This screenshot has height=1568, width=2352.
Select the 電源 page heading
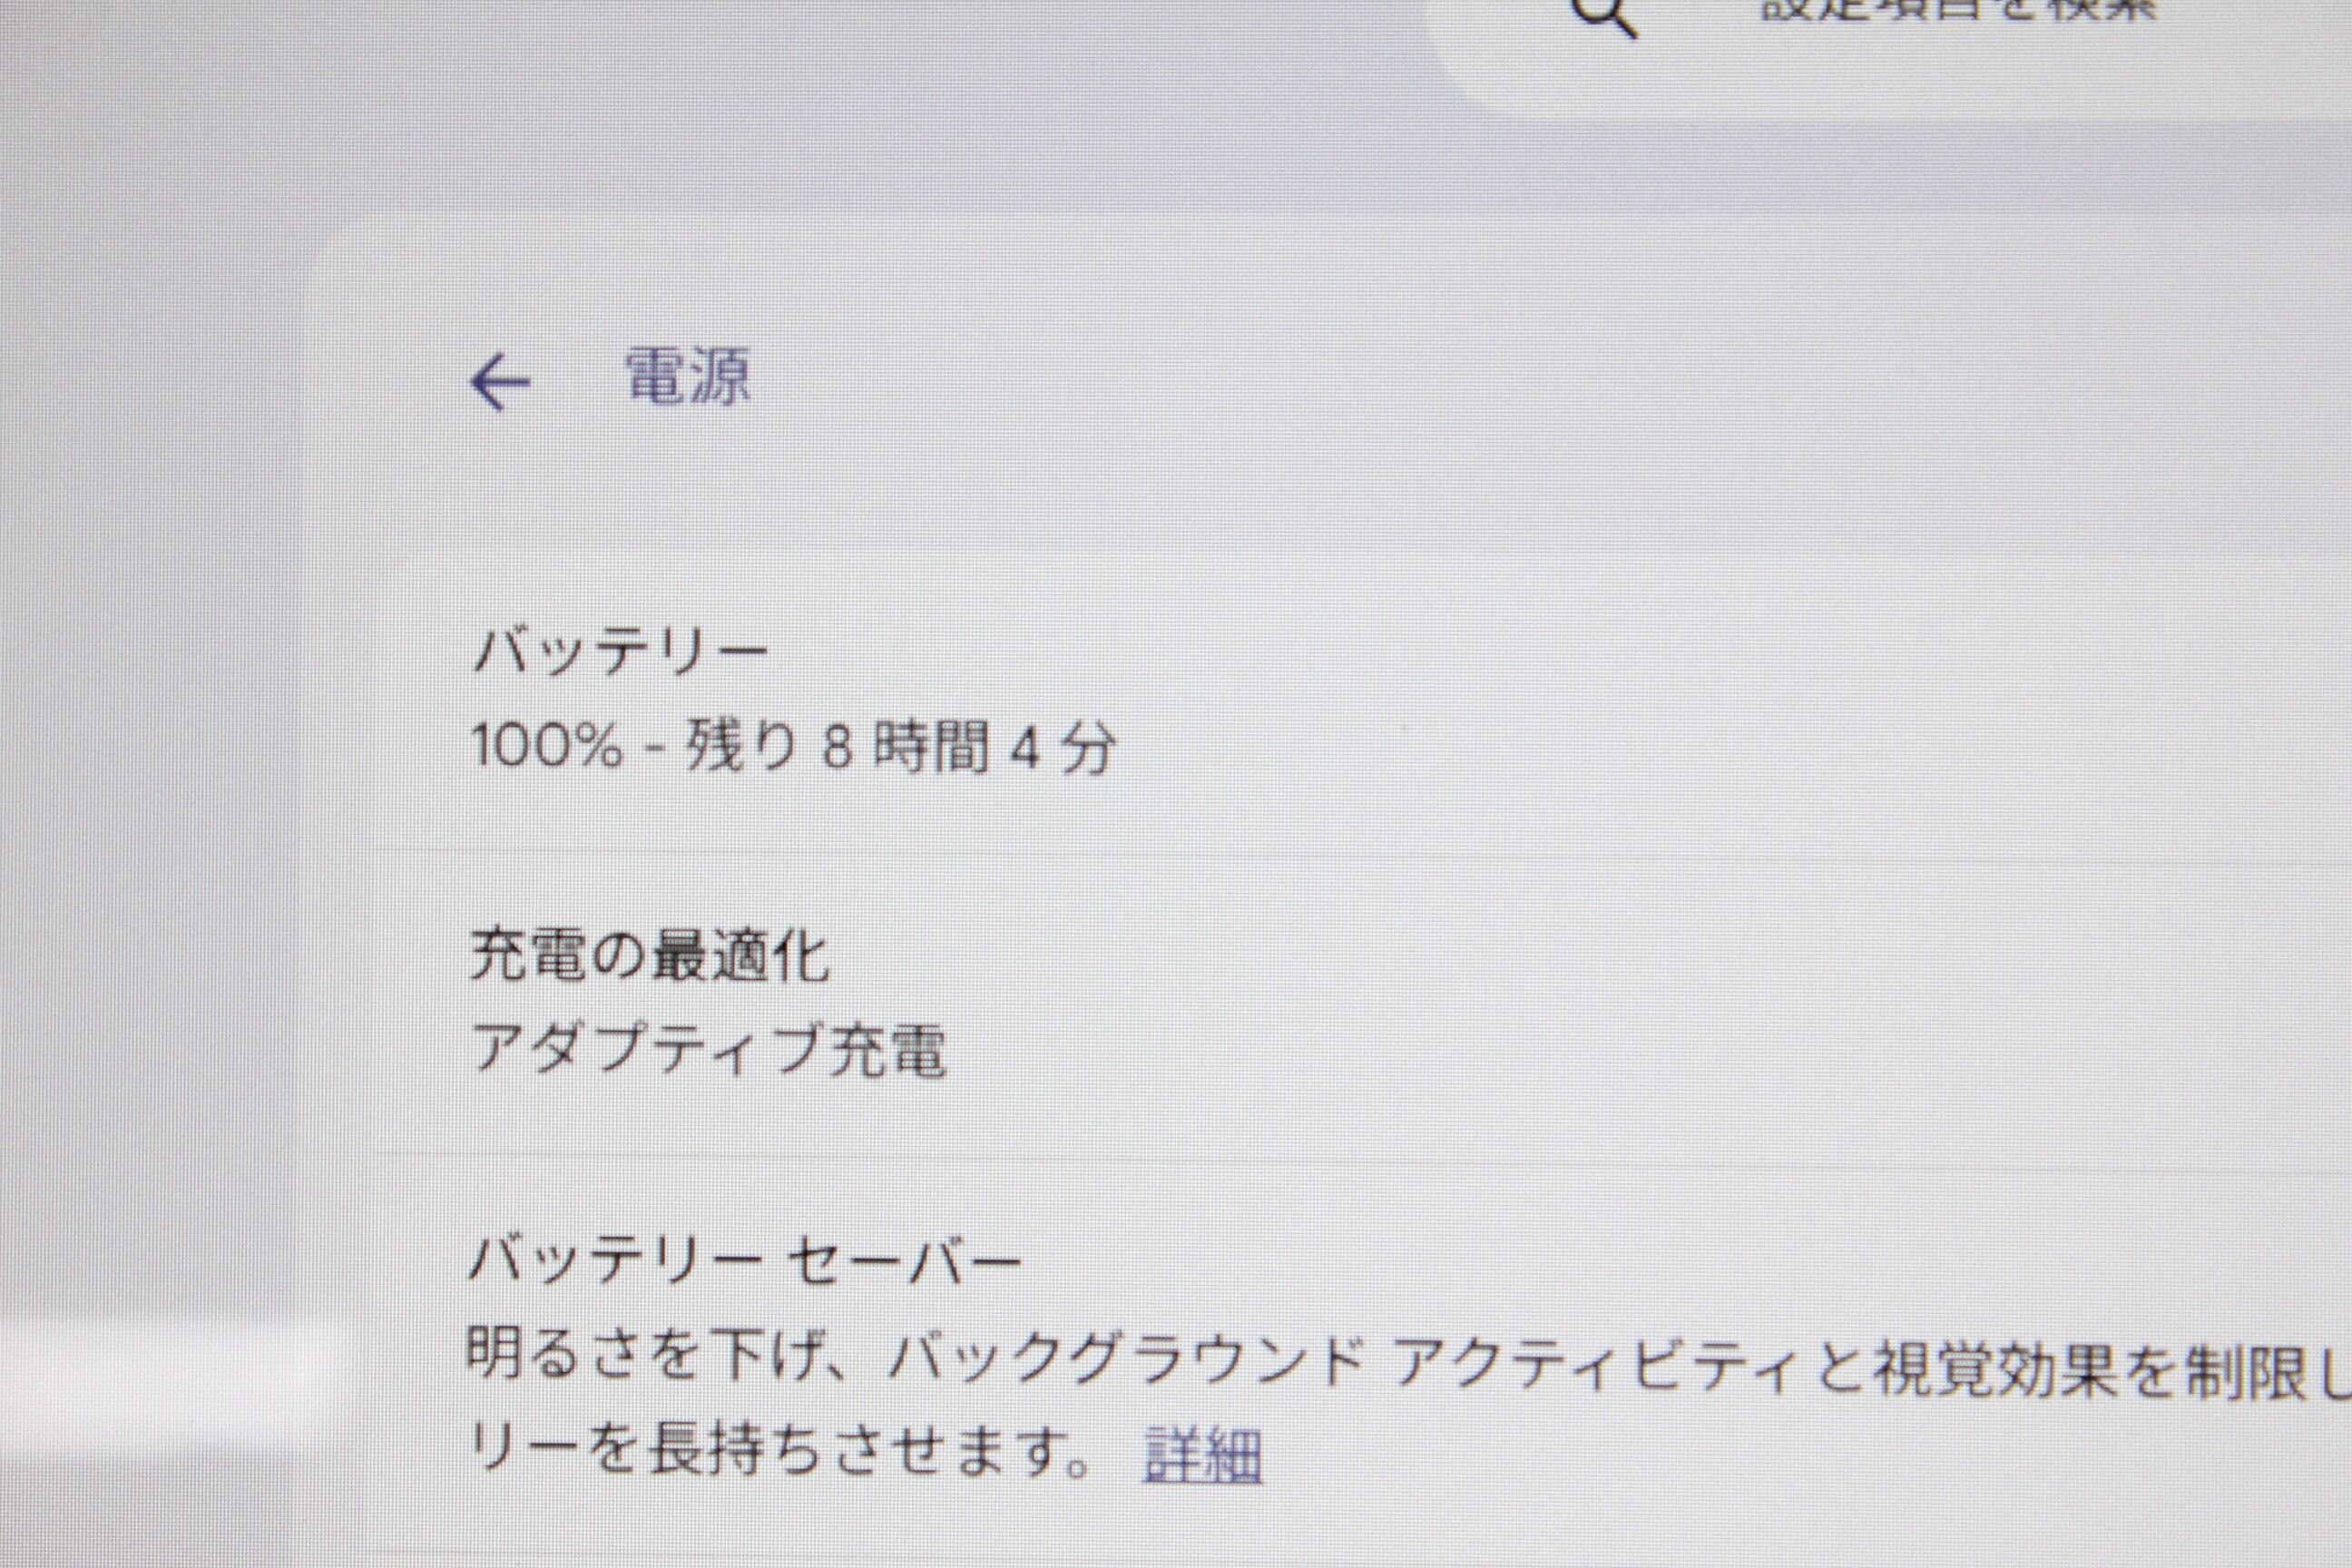tap(688, 377)
